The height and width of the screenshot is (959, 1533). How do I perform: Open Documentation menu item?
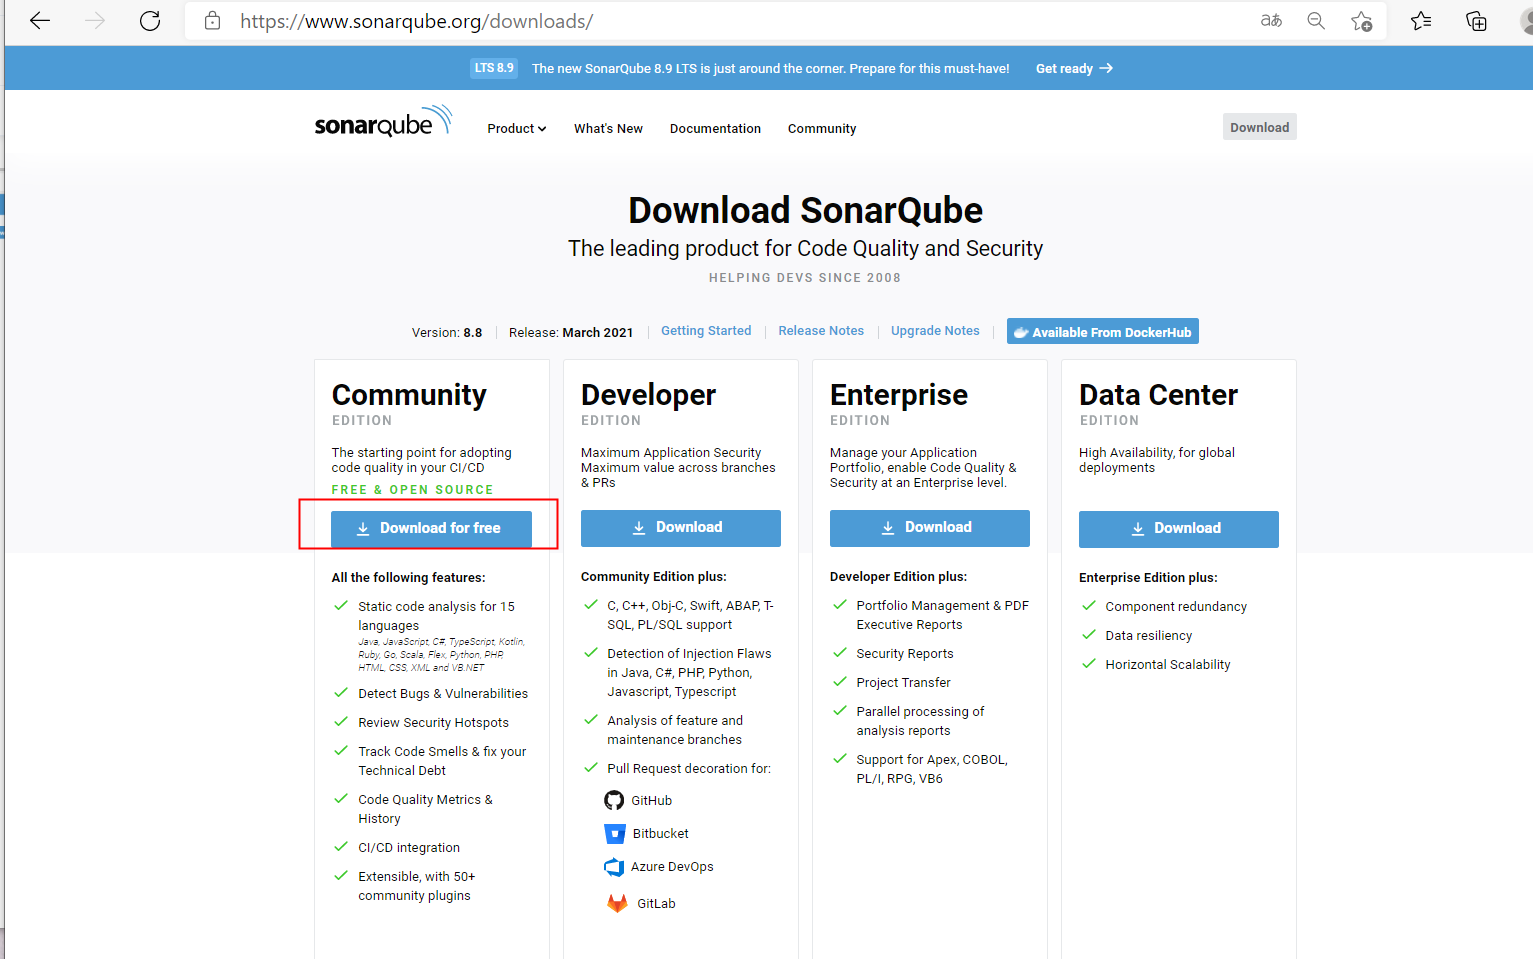point(715,128)
